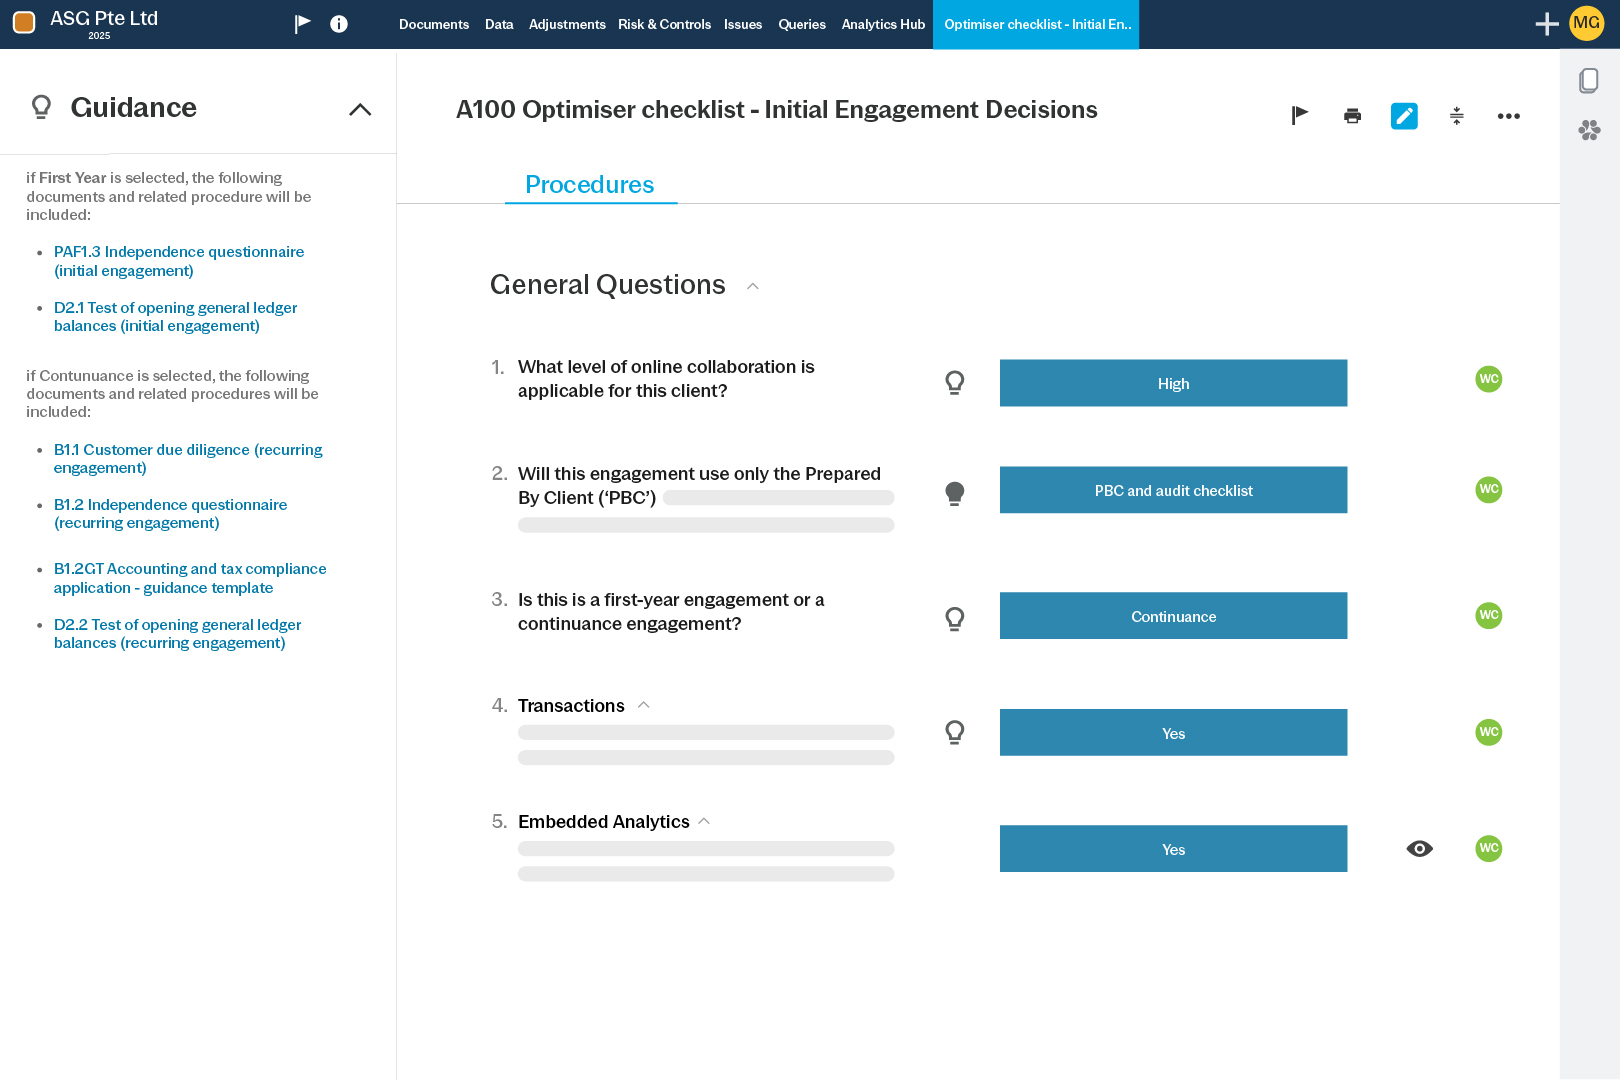1620x1080 pixels.
Task: Open PAF1.3 Independence questionnaire link
Action: (x=179, y=261)
